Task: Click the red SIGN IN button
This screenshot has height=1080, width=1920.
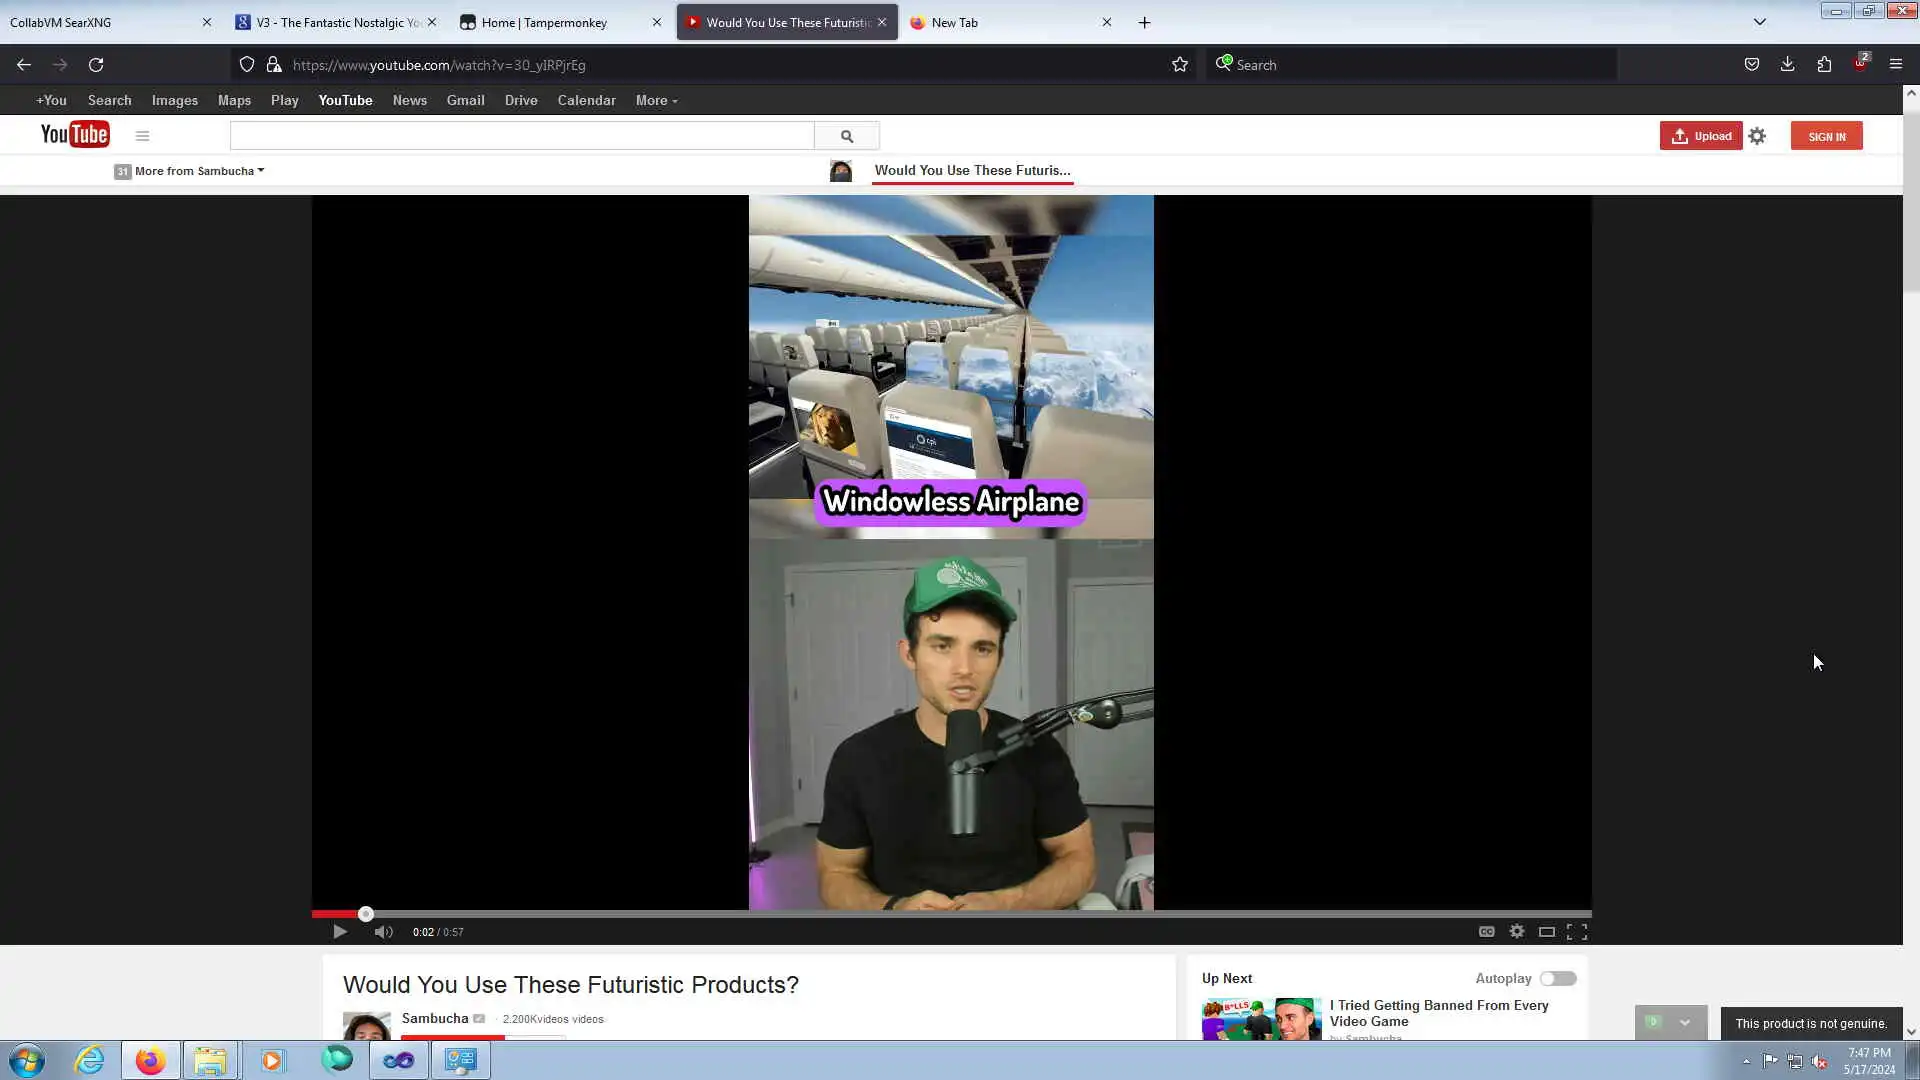Action: tap(1826, 136)
